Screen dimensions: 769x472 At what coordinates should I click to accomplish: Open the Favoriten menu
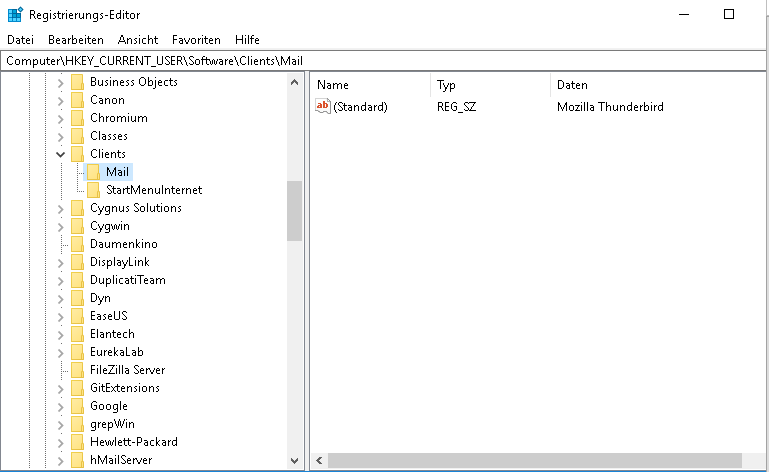(x=196, y=40)
